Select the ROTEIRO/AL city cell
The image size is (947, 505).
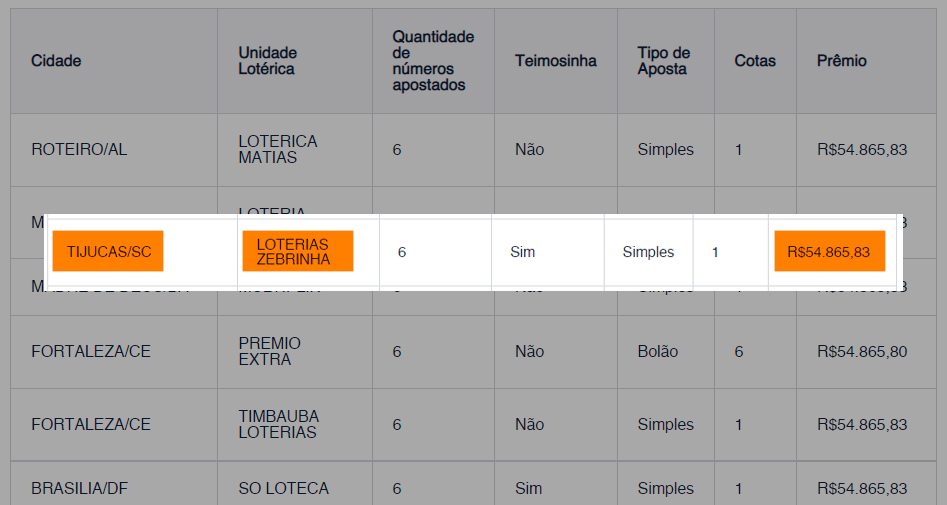coord(79,150)
